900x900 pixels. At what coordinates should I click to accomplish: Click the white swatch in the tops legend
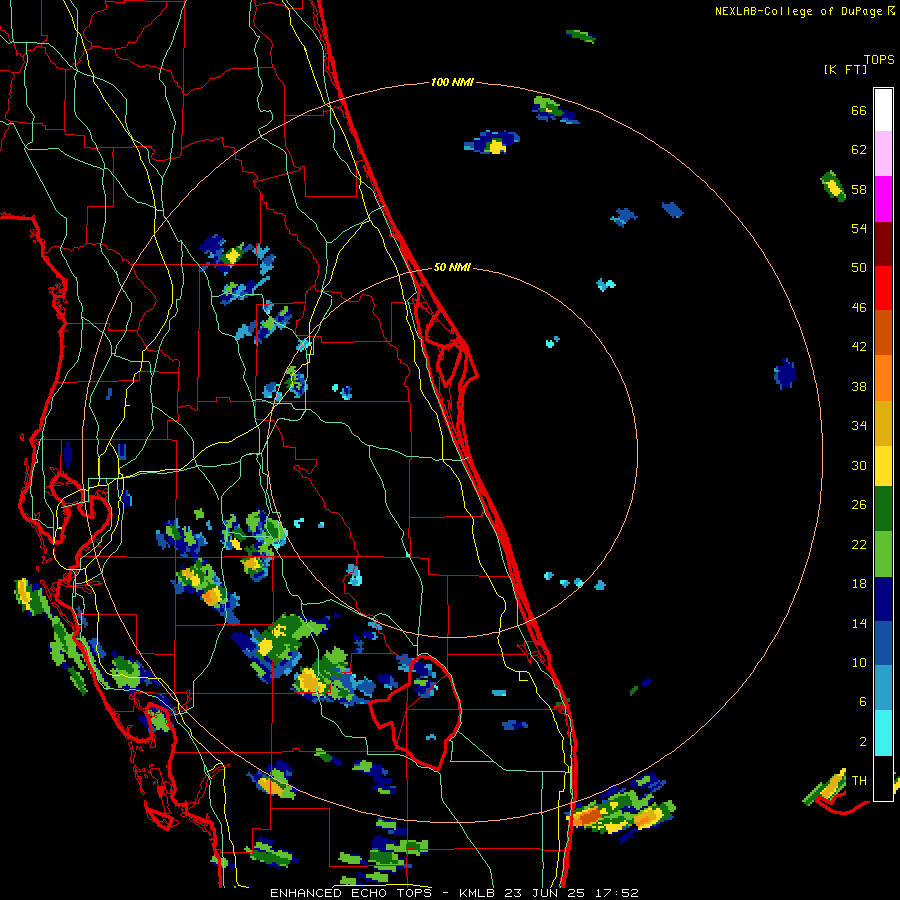(x=883, y=110)
